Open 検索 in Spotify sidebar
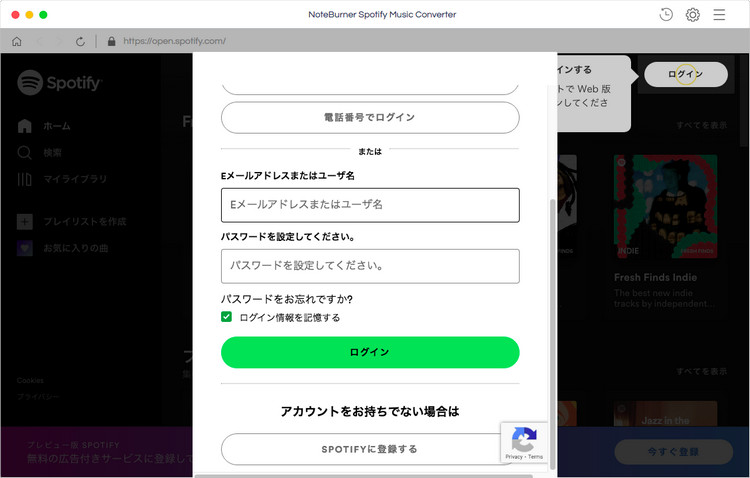 (39, 153)
